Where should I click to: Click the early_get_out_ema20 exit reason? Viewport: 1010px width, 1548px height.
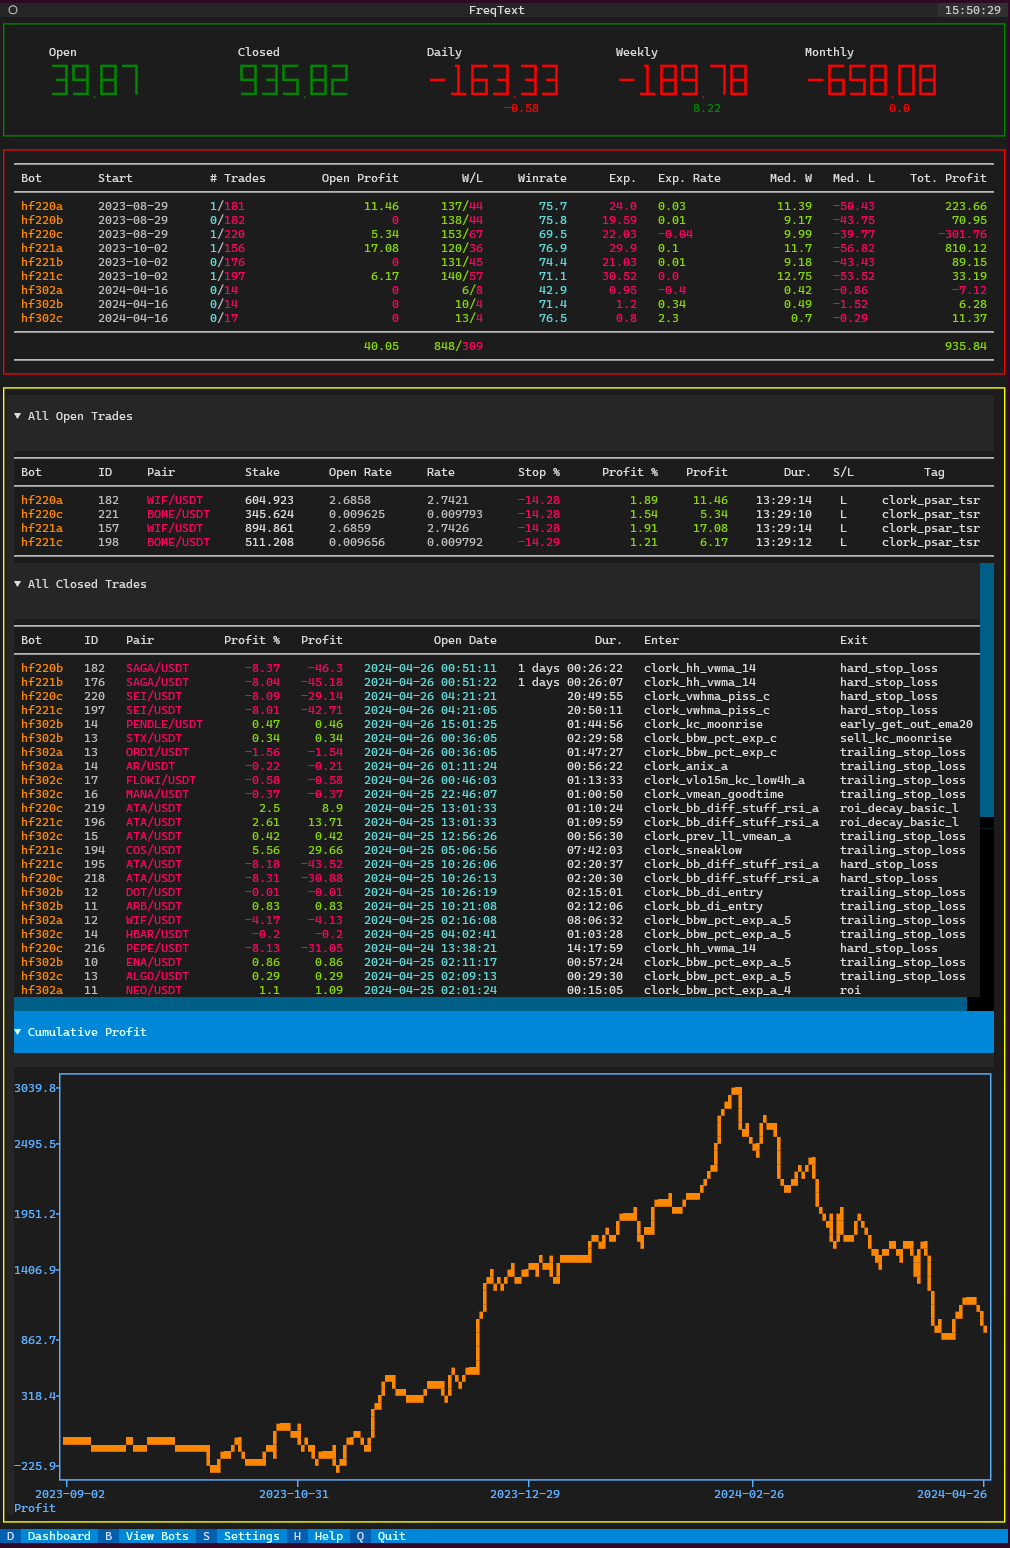(x=906, y=724)
